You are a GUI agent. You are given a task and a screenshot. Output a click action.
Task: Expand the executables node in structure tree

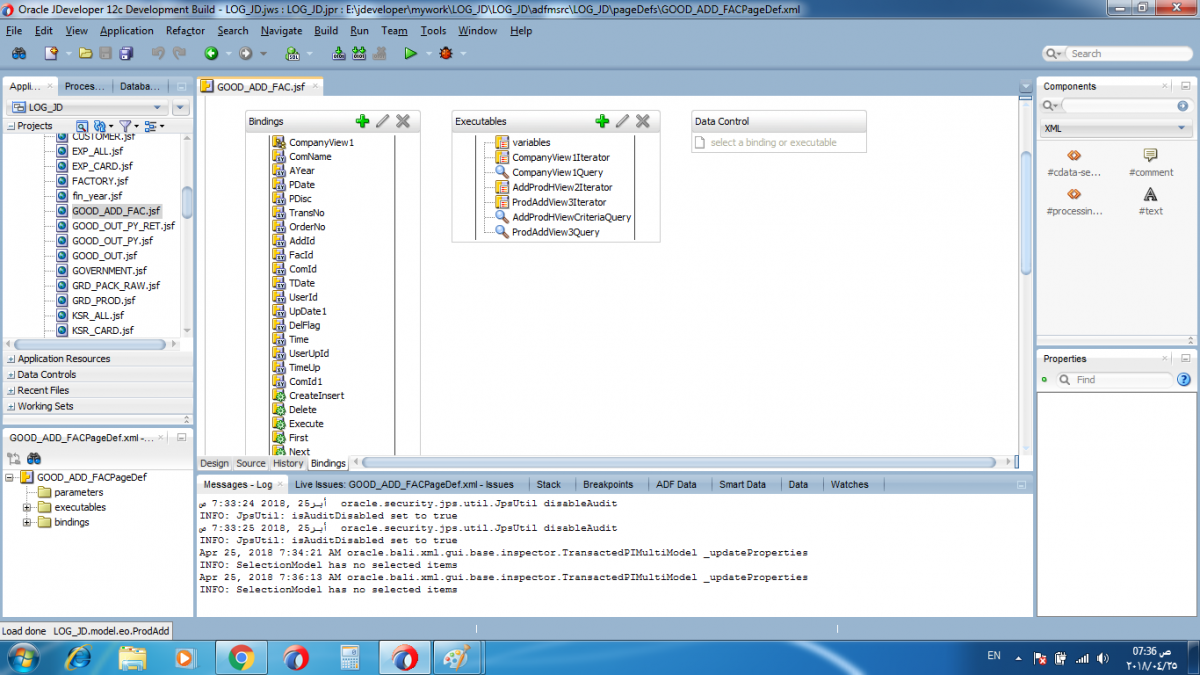[27, 507]
